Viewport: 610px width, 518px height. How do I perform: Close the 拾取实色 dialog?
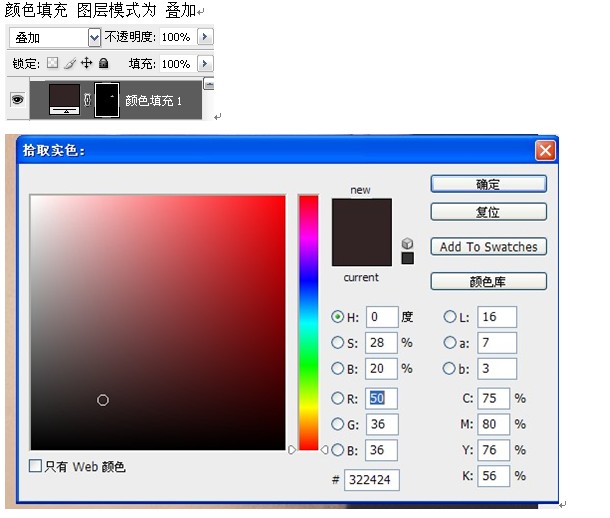[x=545, y=150]
